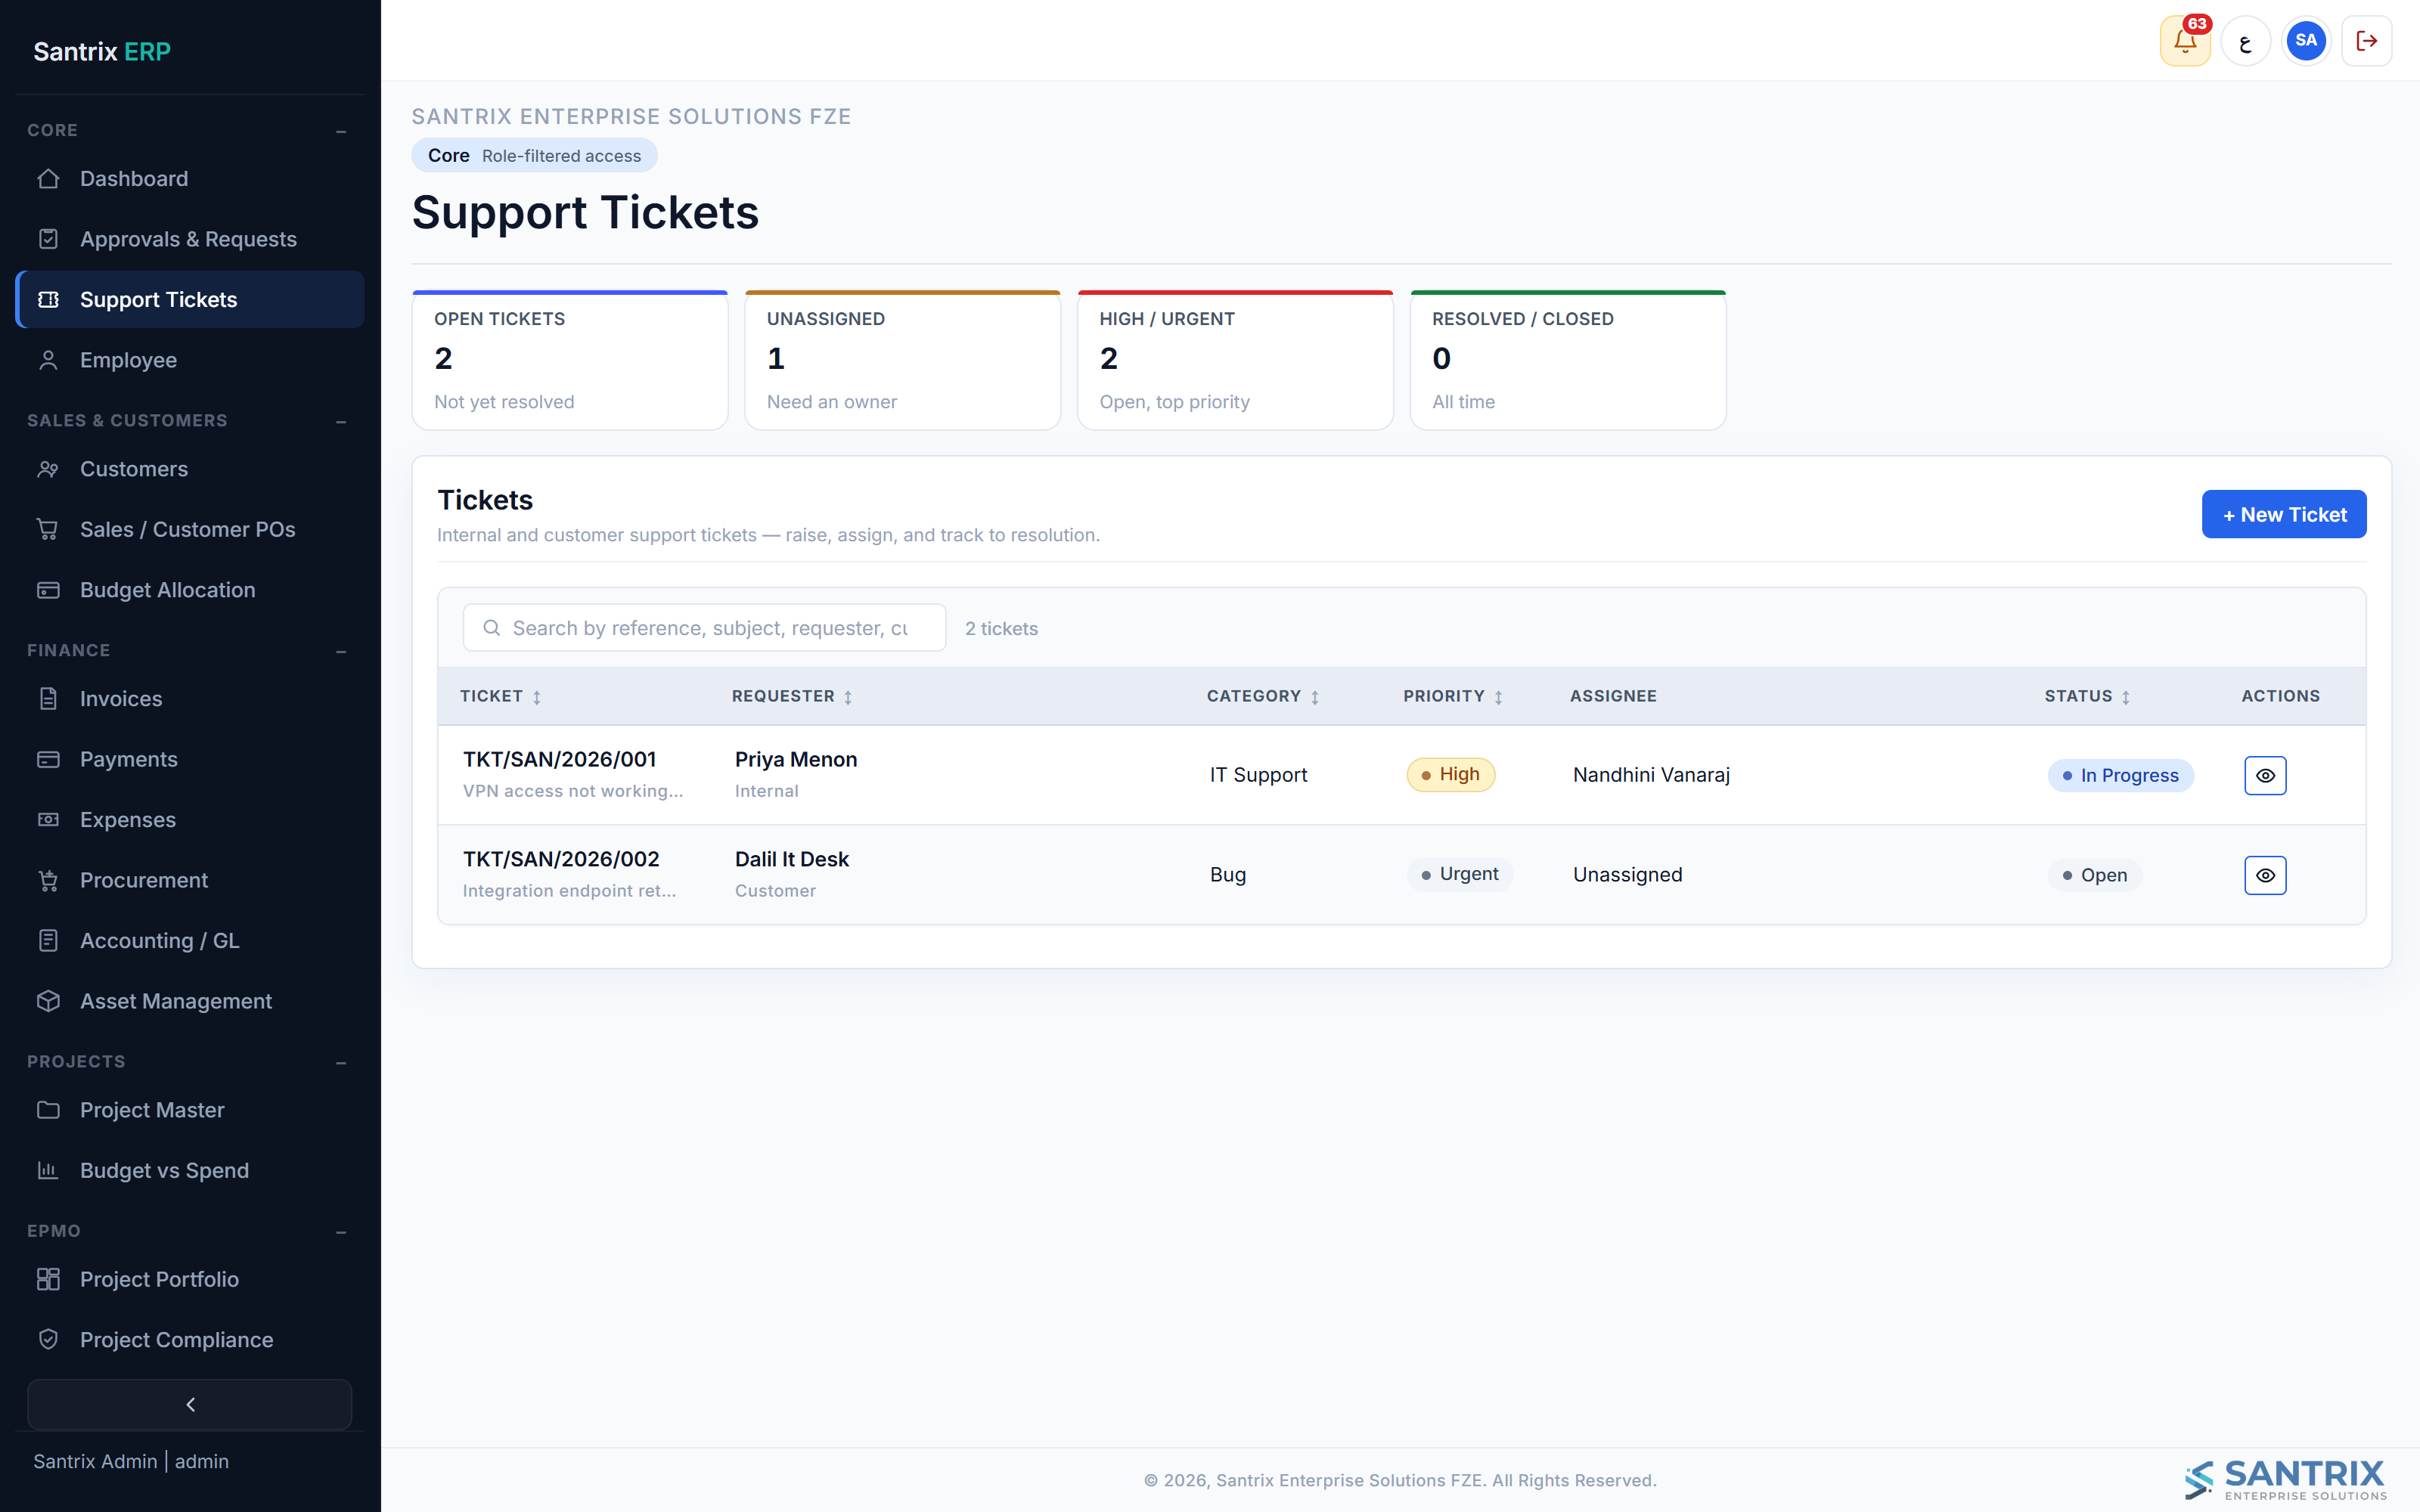Focus the ticket search field

pyautogui.click(x=704, y=628)
